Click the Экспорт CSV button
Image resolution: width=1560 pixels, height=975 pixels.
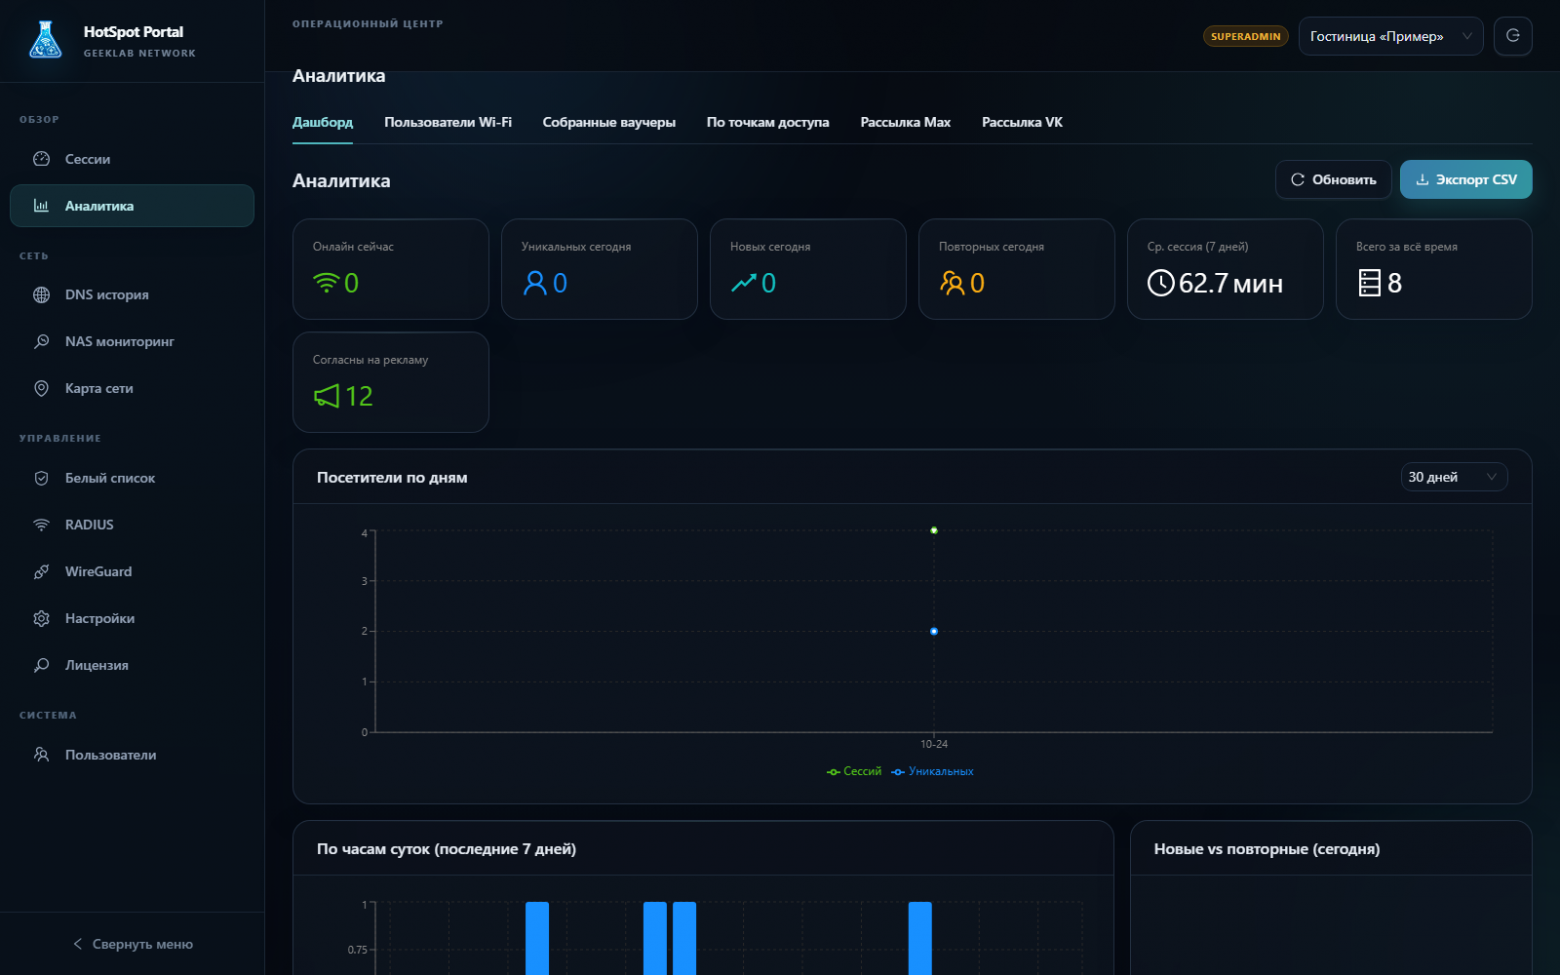coord(1466,179)
